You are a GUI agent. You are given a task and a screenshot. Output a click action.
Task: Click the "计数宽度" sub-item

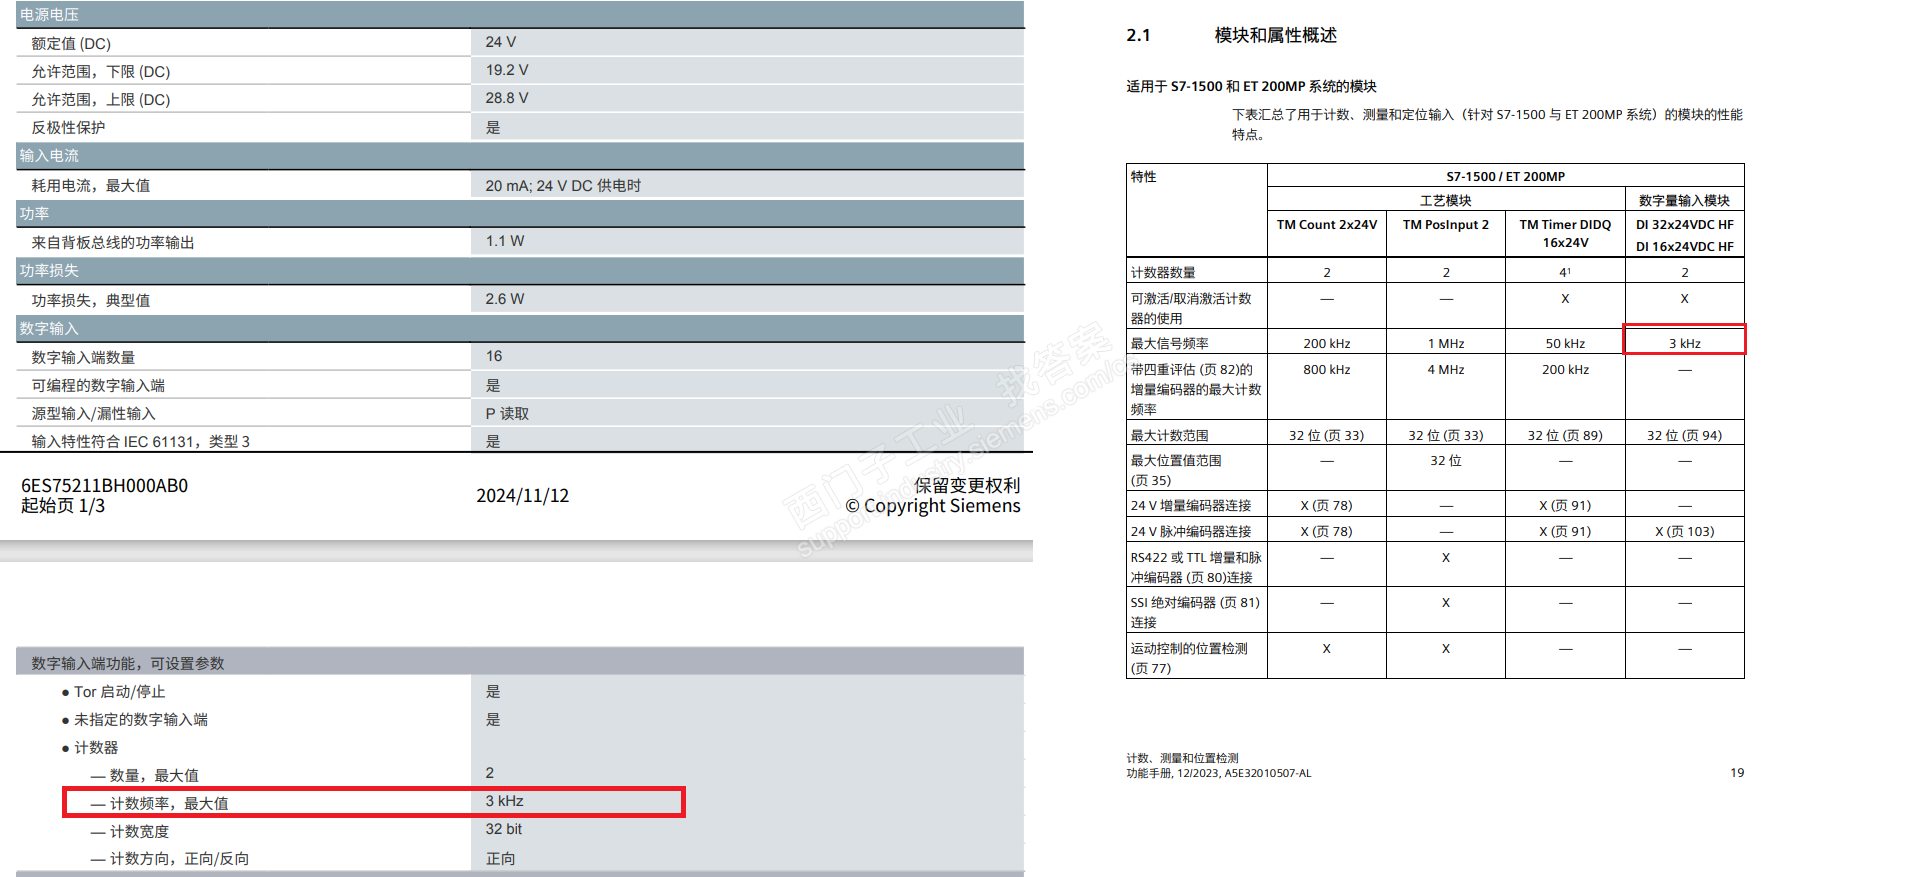(139, 832)
